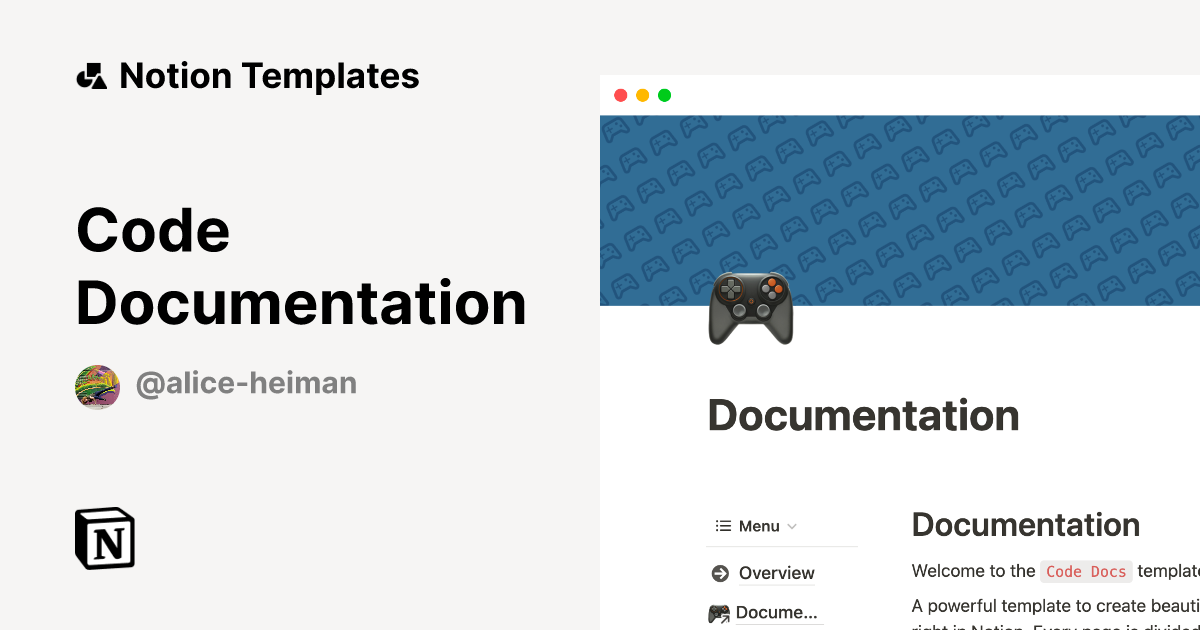
Task: Click the Notion logo at bottom left
Action: point(104,538)
